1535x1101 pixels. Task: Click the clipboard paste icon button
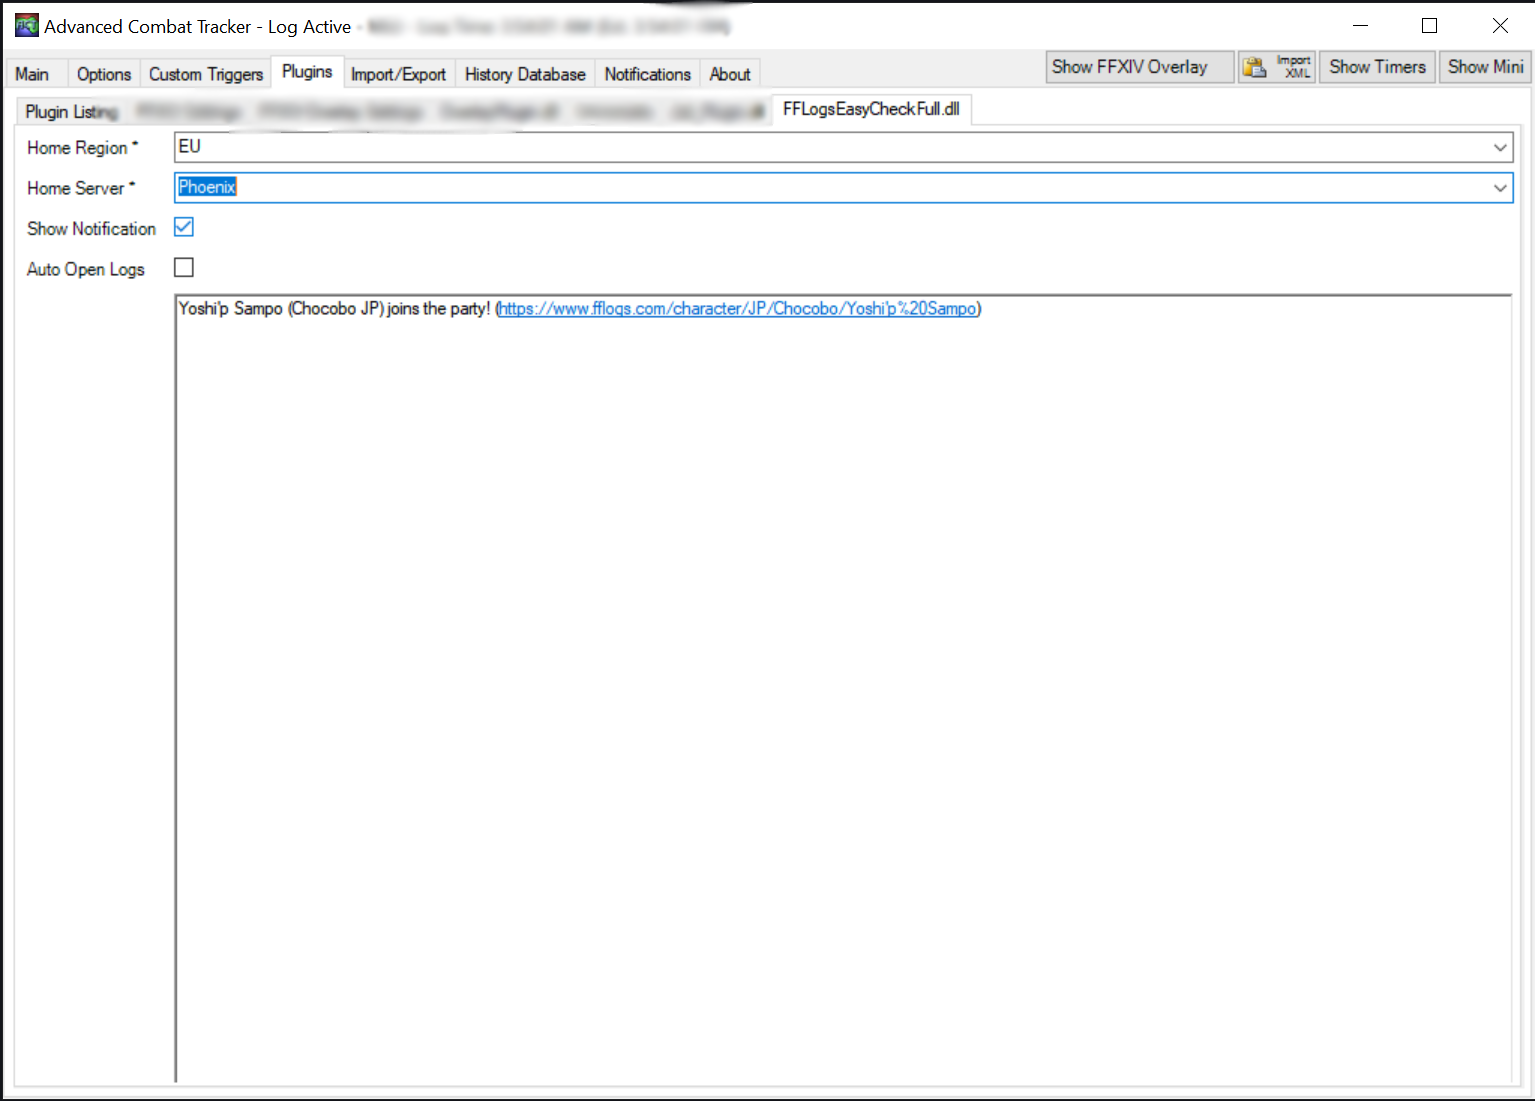click(x=1254, y=67)
